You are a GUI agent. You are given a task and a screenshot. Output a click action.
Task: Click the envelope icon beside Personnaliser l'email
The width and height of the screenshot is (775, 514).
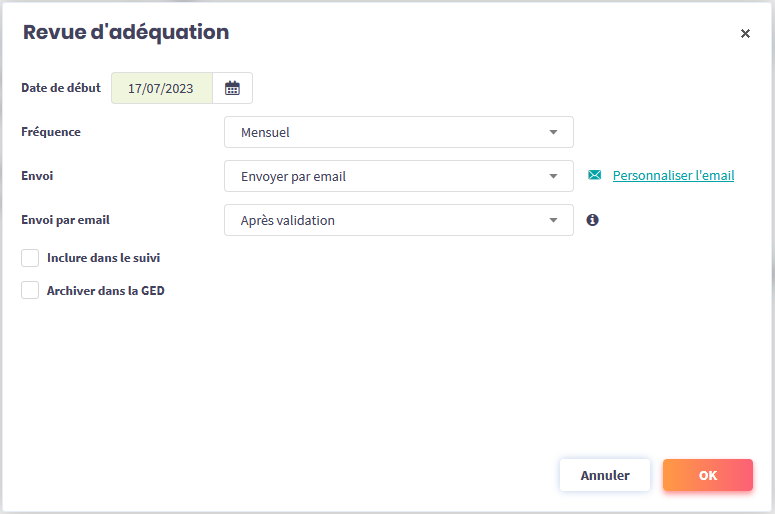[x=595, y=176]
